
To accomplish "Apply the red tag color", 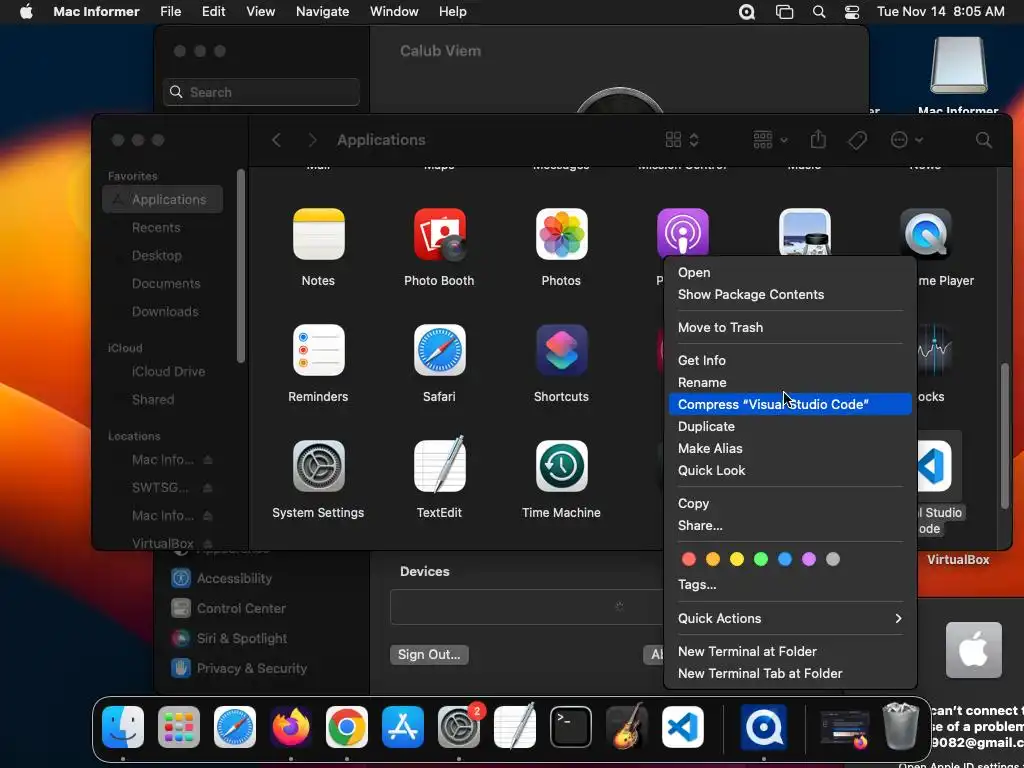I will [x=688, y=559].
